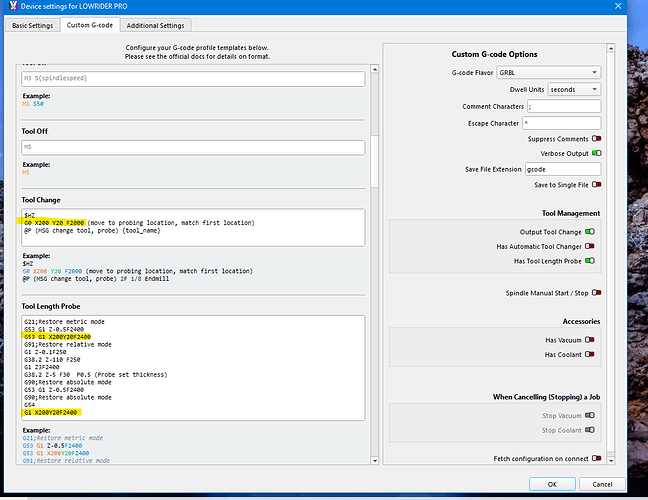The image size is (648, 500).
Task: Click the 'Tool Change' section heading
Action: pos(41,200)
